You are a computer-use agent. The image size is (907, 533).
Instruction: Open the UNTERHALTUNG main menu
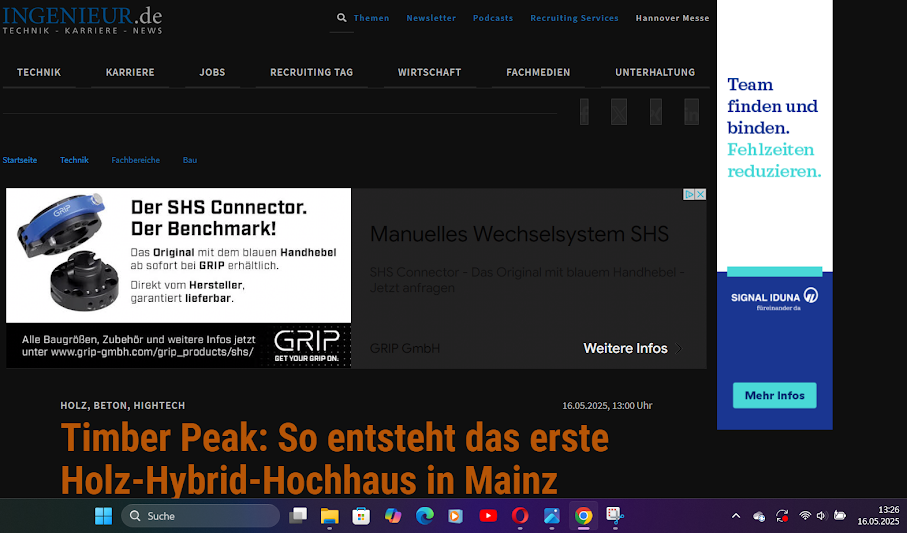tap(655, 72)
